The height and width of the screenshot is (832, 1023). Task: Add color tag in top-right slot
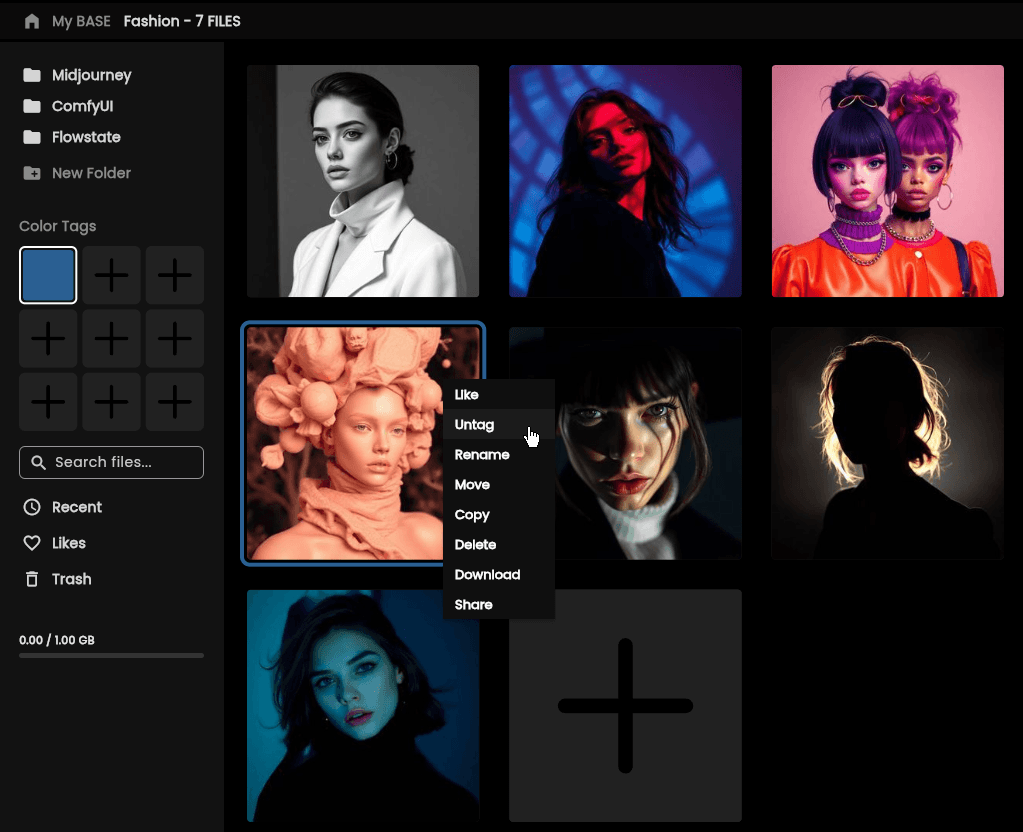click(x=175, y=275)
